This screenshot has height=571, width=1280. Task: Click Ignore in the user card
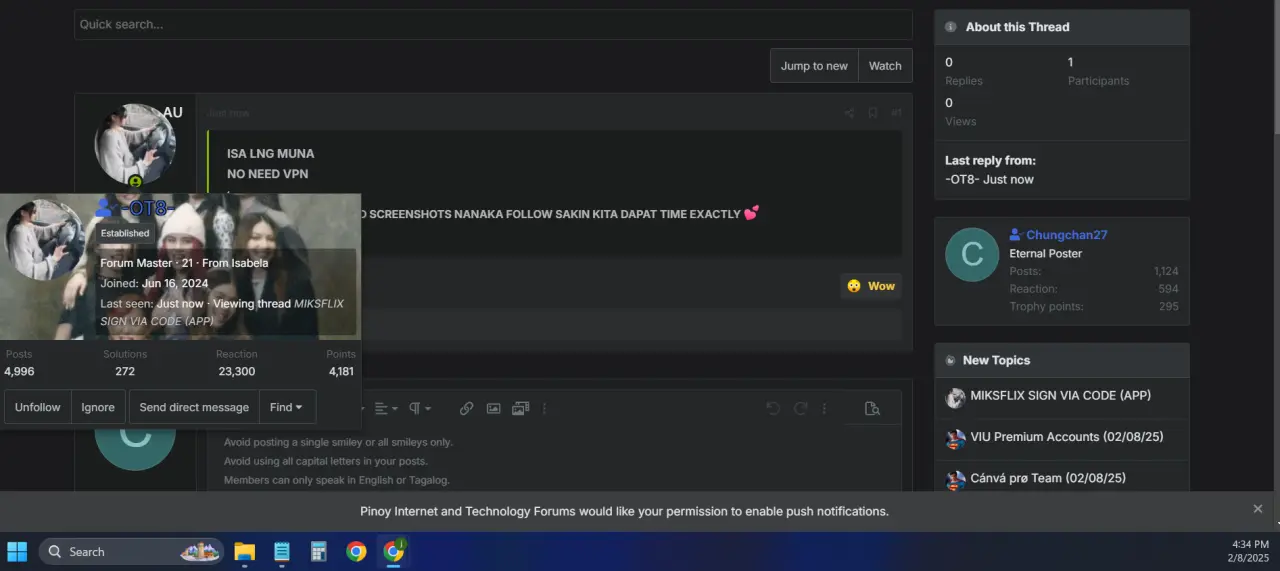pyautogui.click(x=98, y=407)
